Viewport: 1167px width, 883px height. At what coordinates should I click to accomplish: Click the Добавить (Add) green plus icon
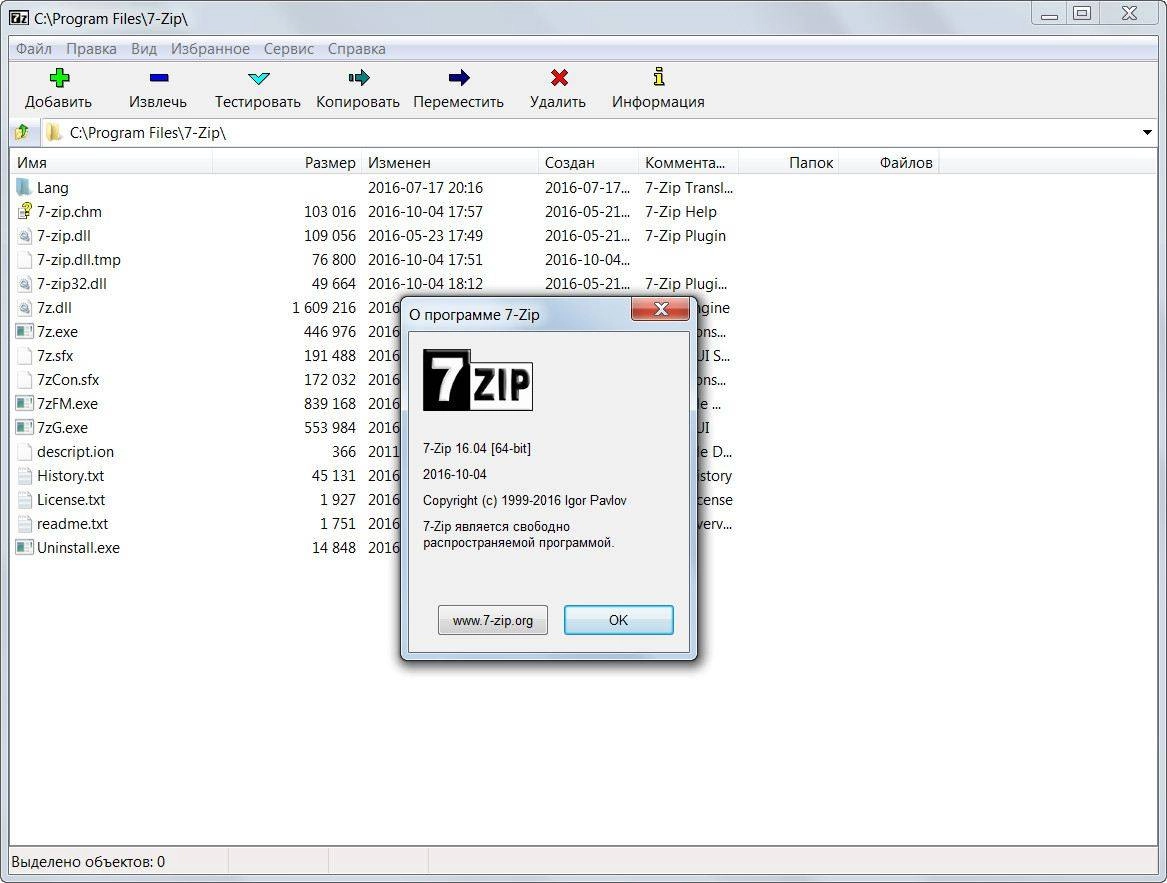point(60,77)
